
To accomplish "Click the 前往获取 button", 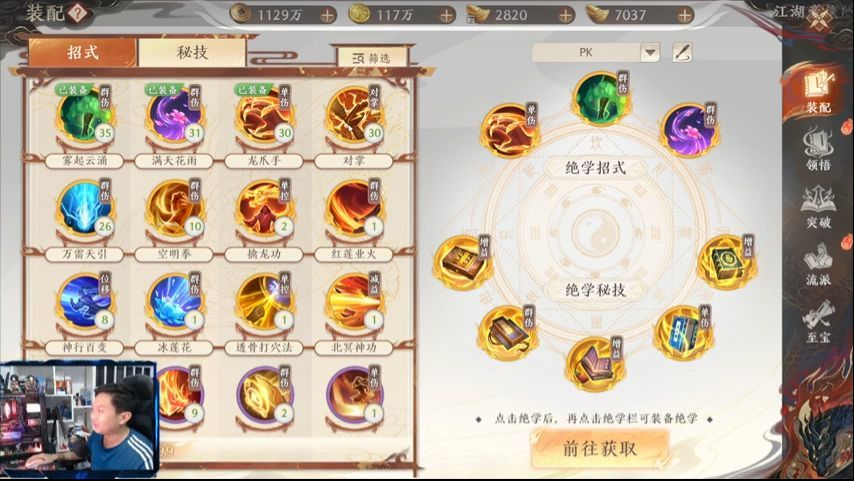I will point(600,448).
